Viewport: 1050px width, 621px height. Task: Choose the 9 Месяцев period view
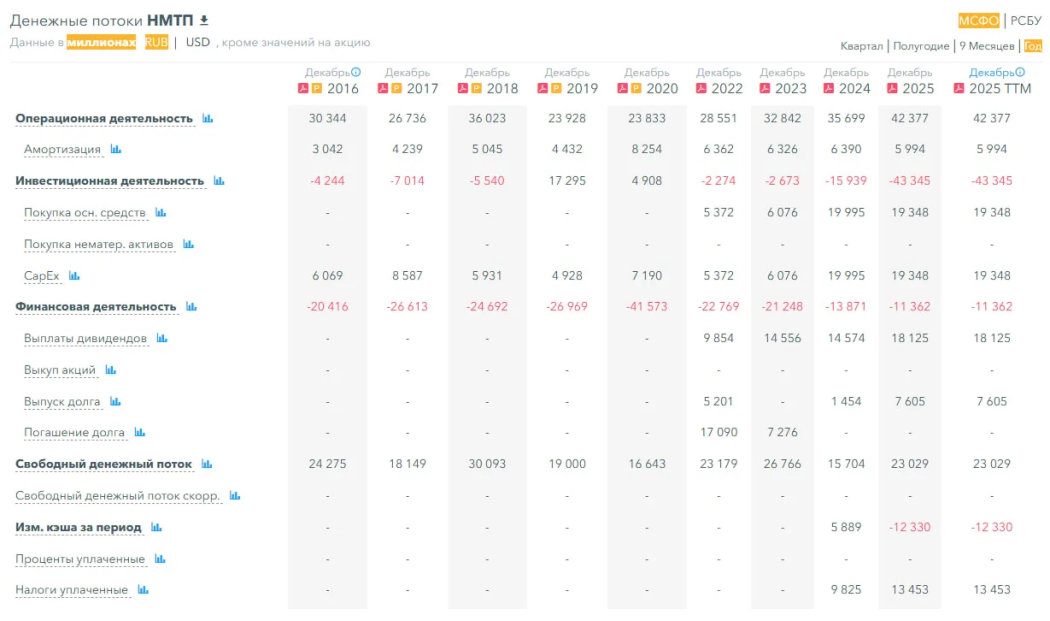pyautogui.click(x=986, y=46)
